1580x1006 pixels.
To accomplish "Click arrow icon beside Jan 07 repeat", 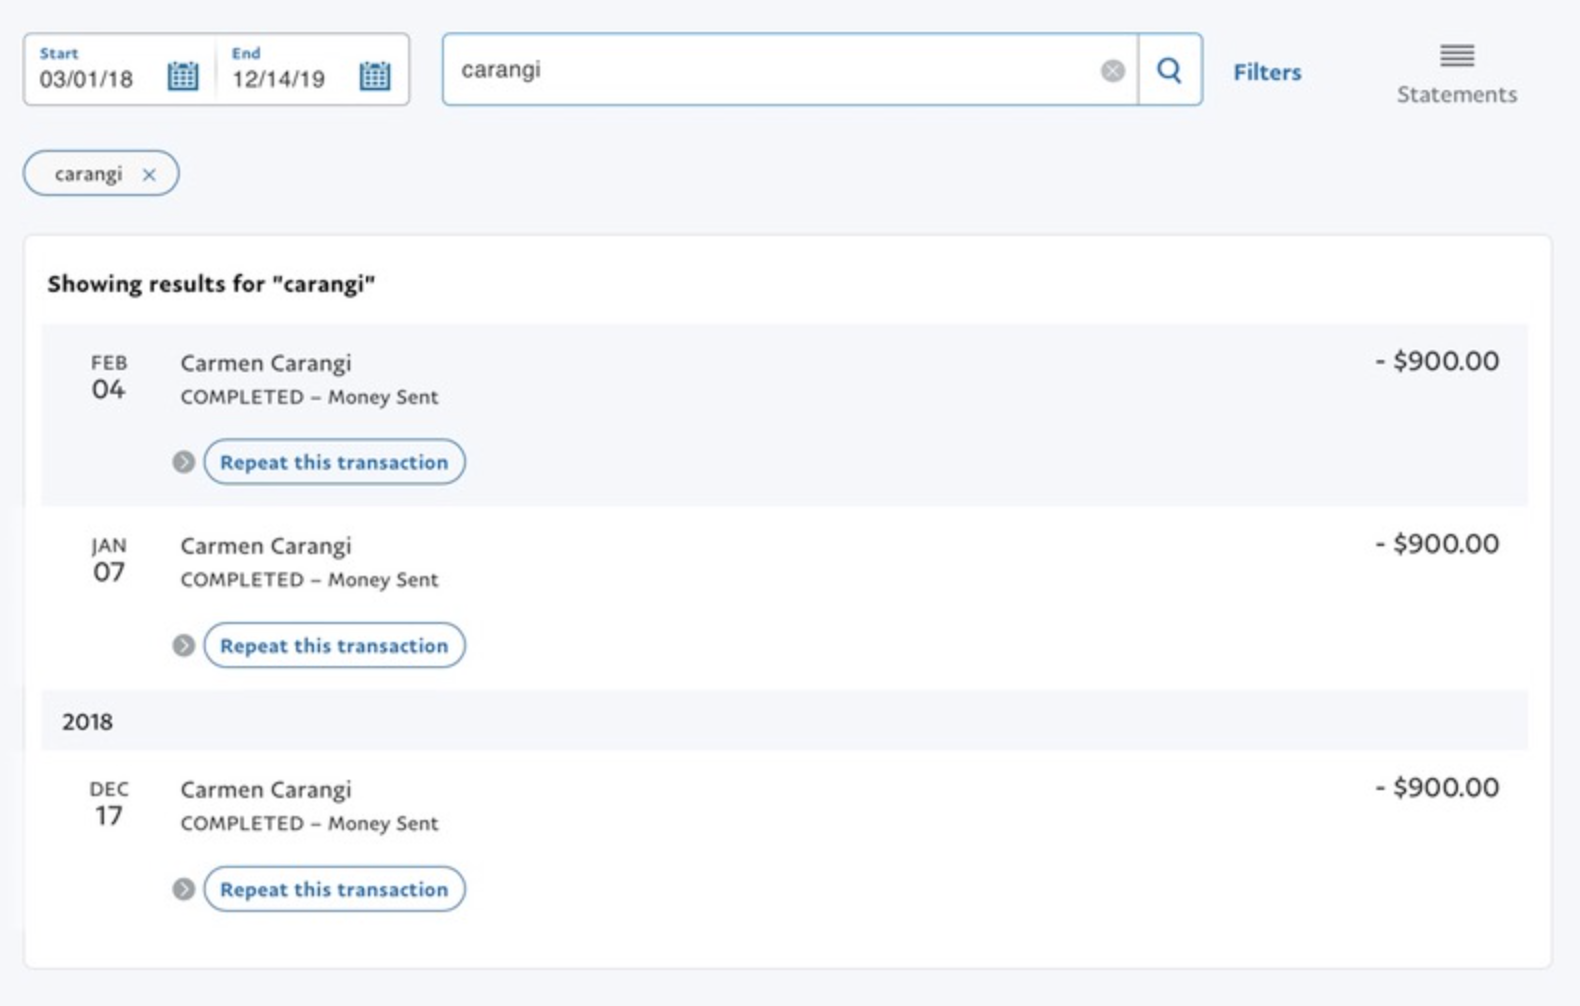I will [183, 646].
